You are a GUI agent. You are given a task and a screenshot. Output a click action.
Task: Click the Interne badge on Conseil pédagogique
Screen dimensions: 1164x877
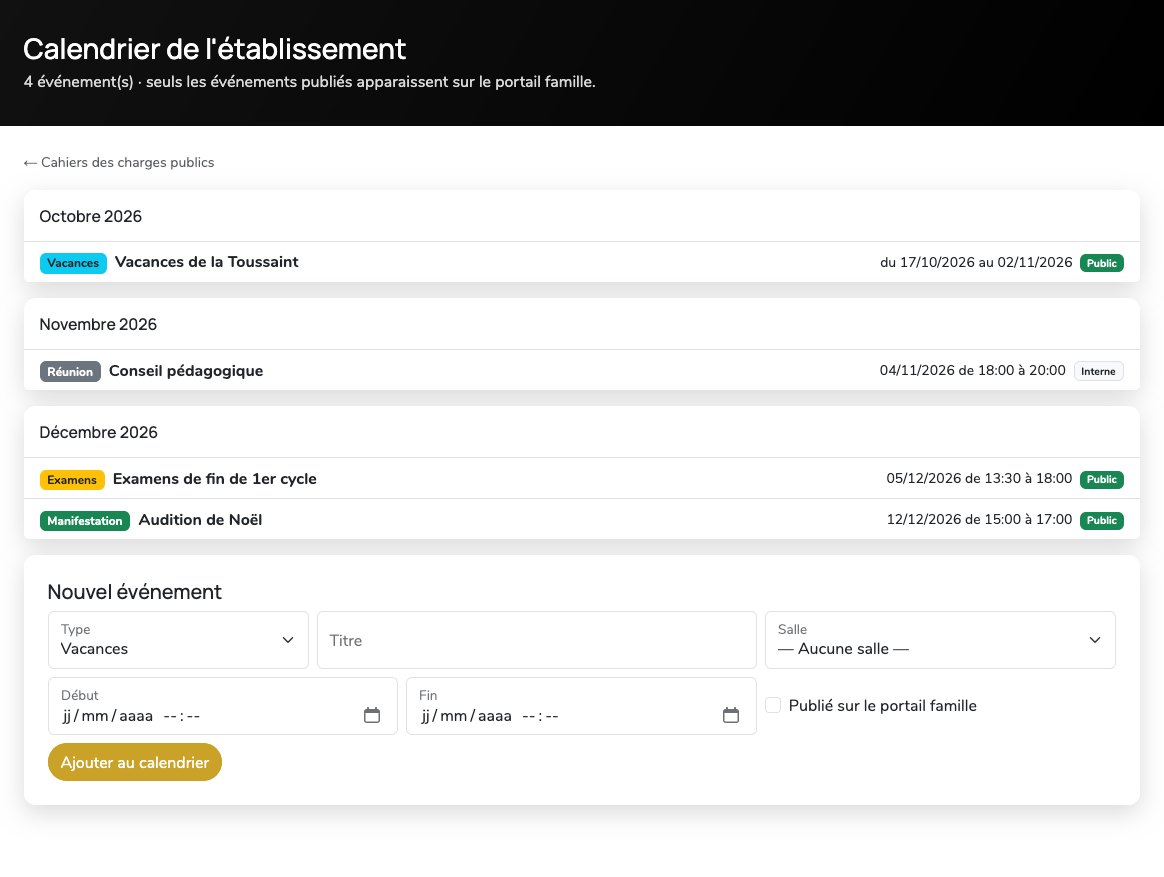(1098, 371)
